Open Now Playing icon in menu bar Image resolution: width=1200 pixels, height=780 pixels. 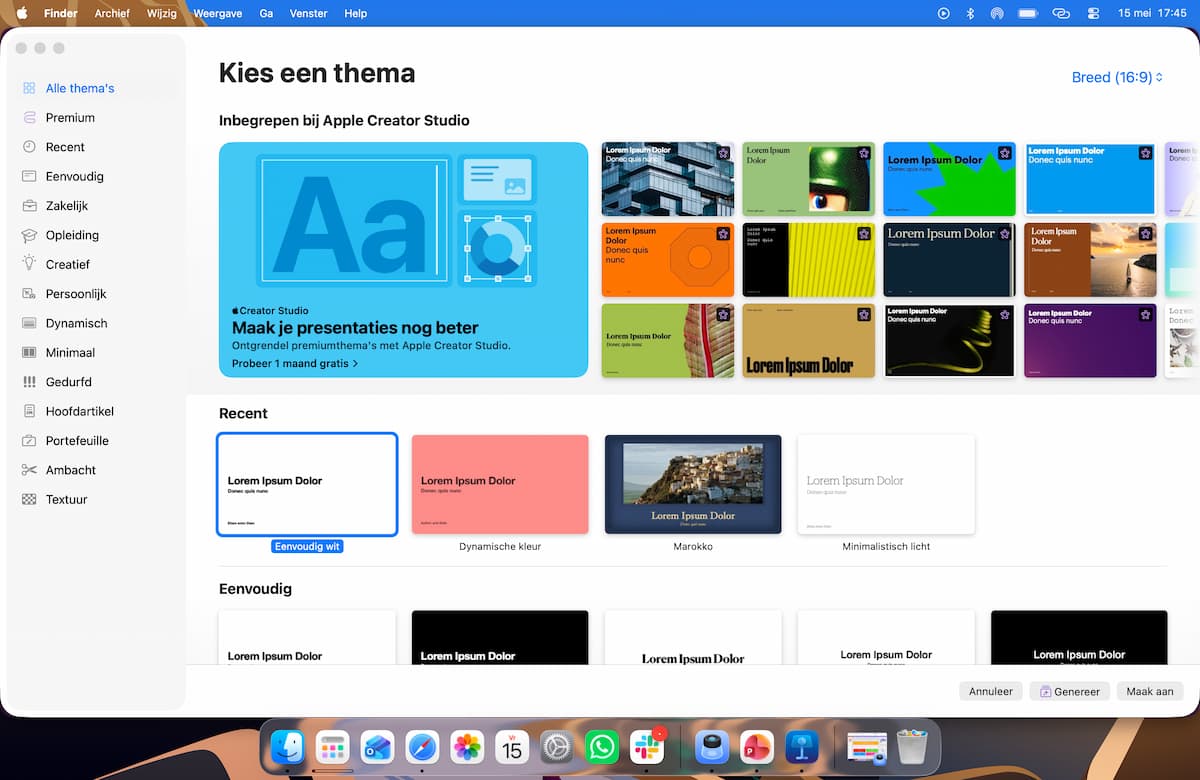coord(943,13)
